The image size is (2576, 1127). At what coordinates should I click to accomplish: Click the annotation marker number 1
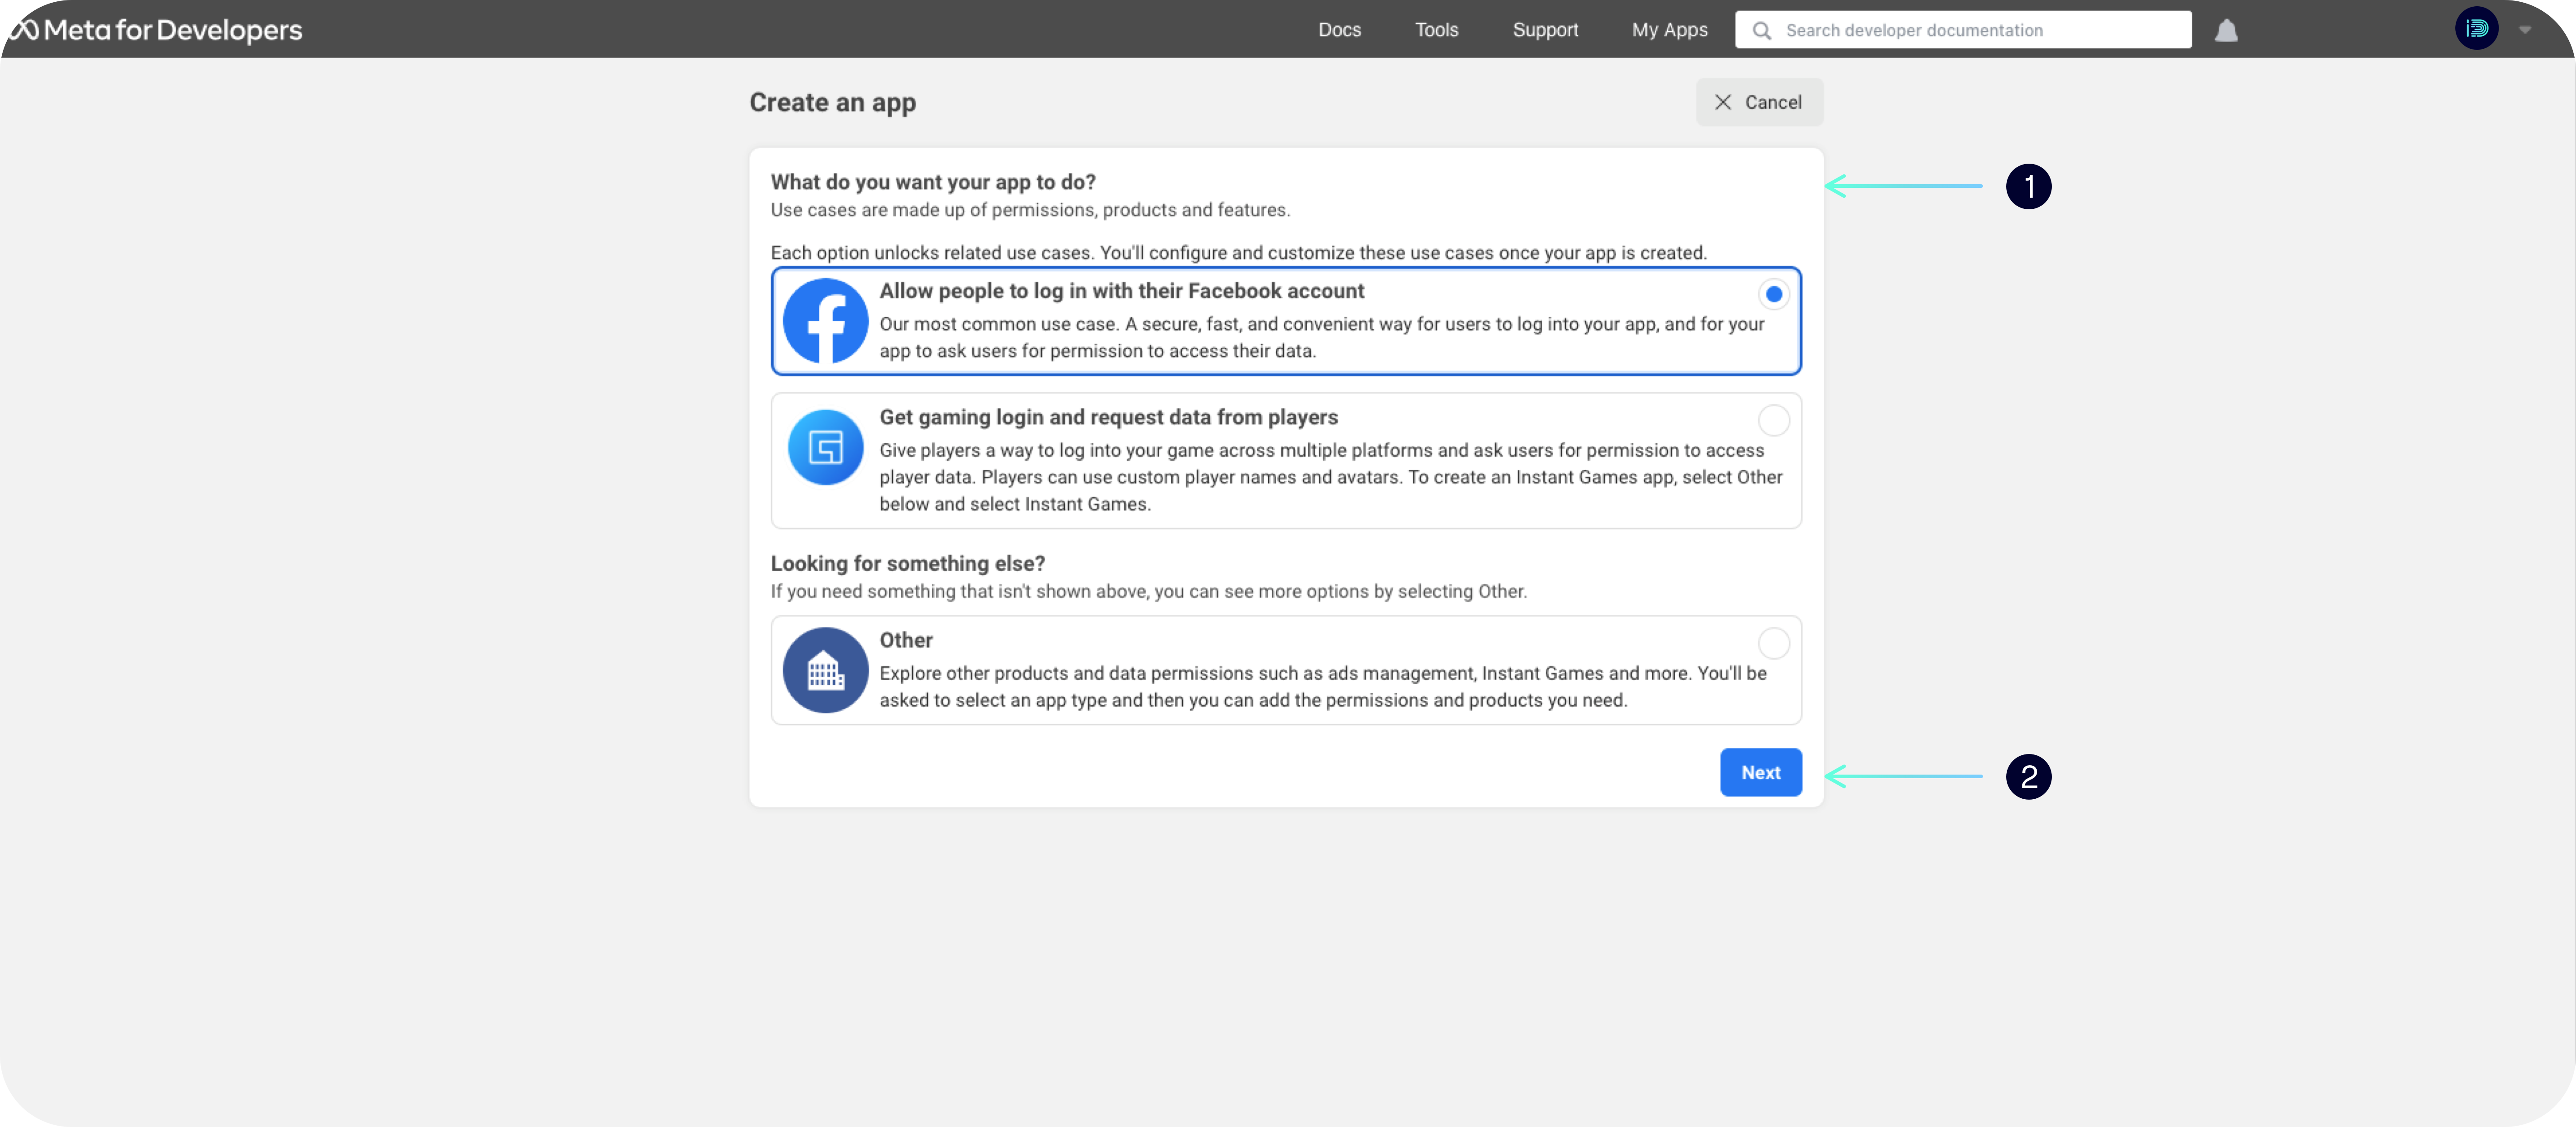2028,187
